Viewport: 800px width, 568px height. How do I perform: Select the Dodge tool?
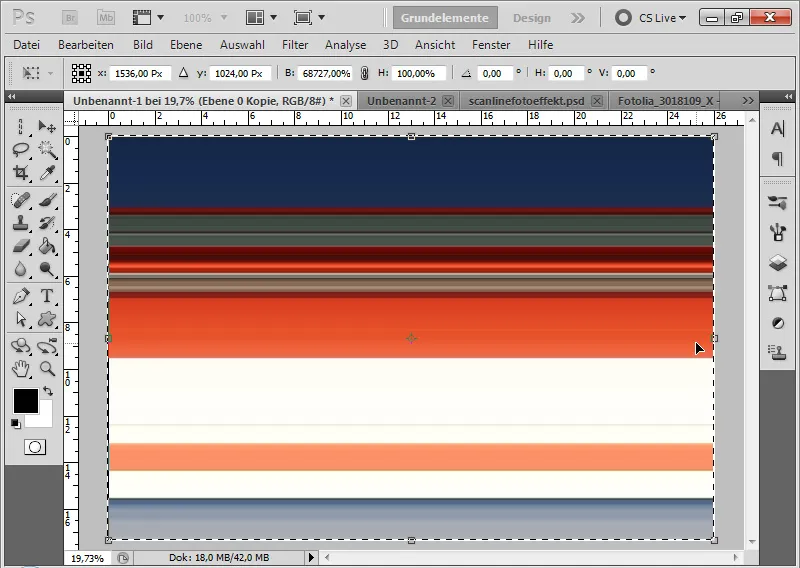pos(47,269)
